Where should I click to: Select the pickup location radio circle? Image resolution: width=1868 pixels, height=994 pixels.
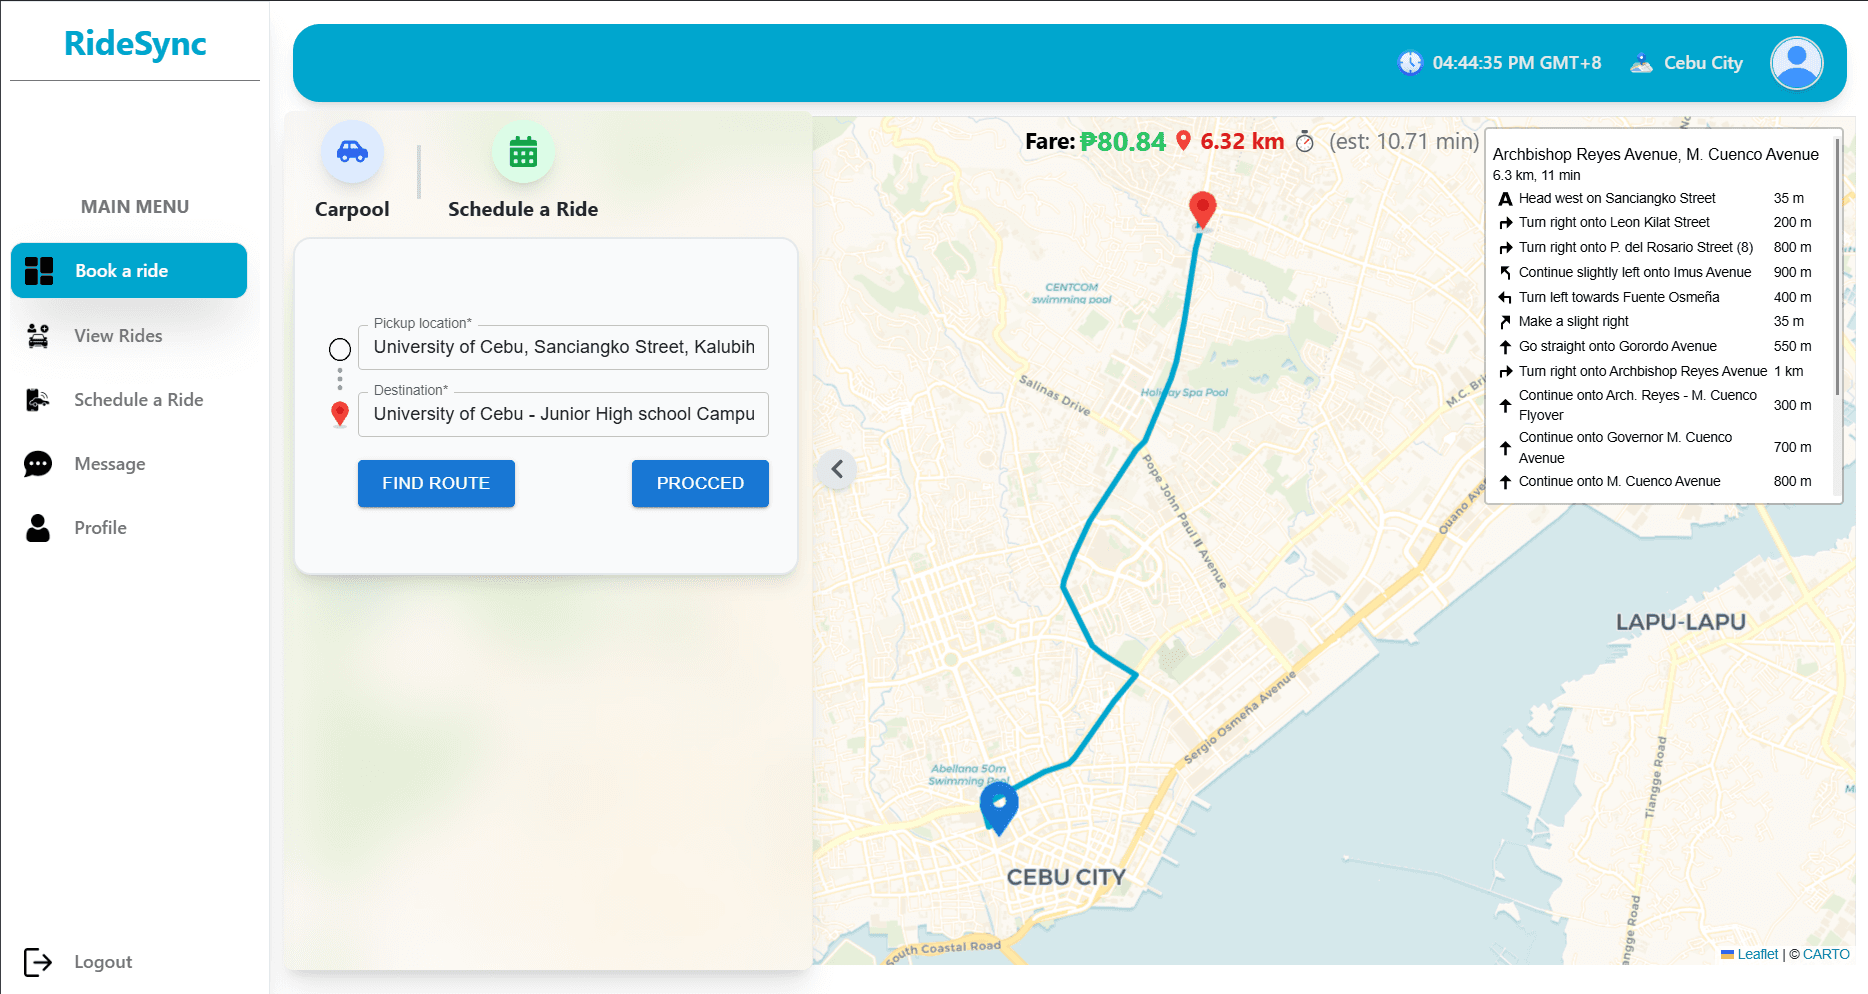tap(339, 348)
